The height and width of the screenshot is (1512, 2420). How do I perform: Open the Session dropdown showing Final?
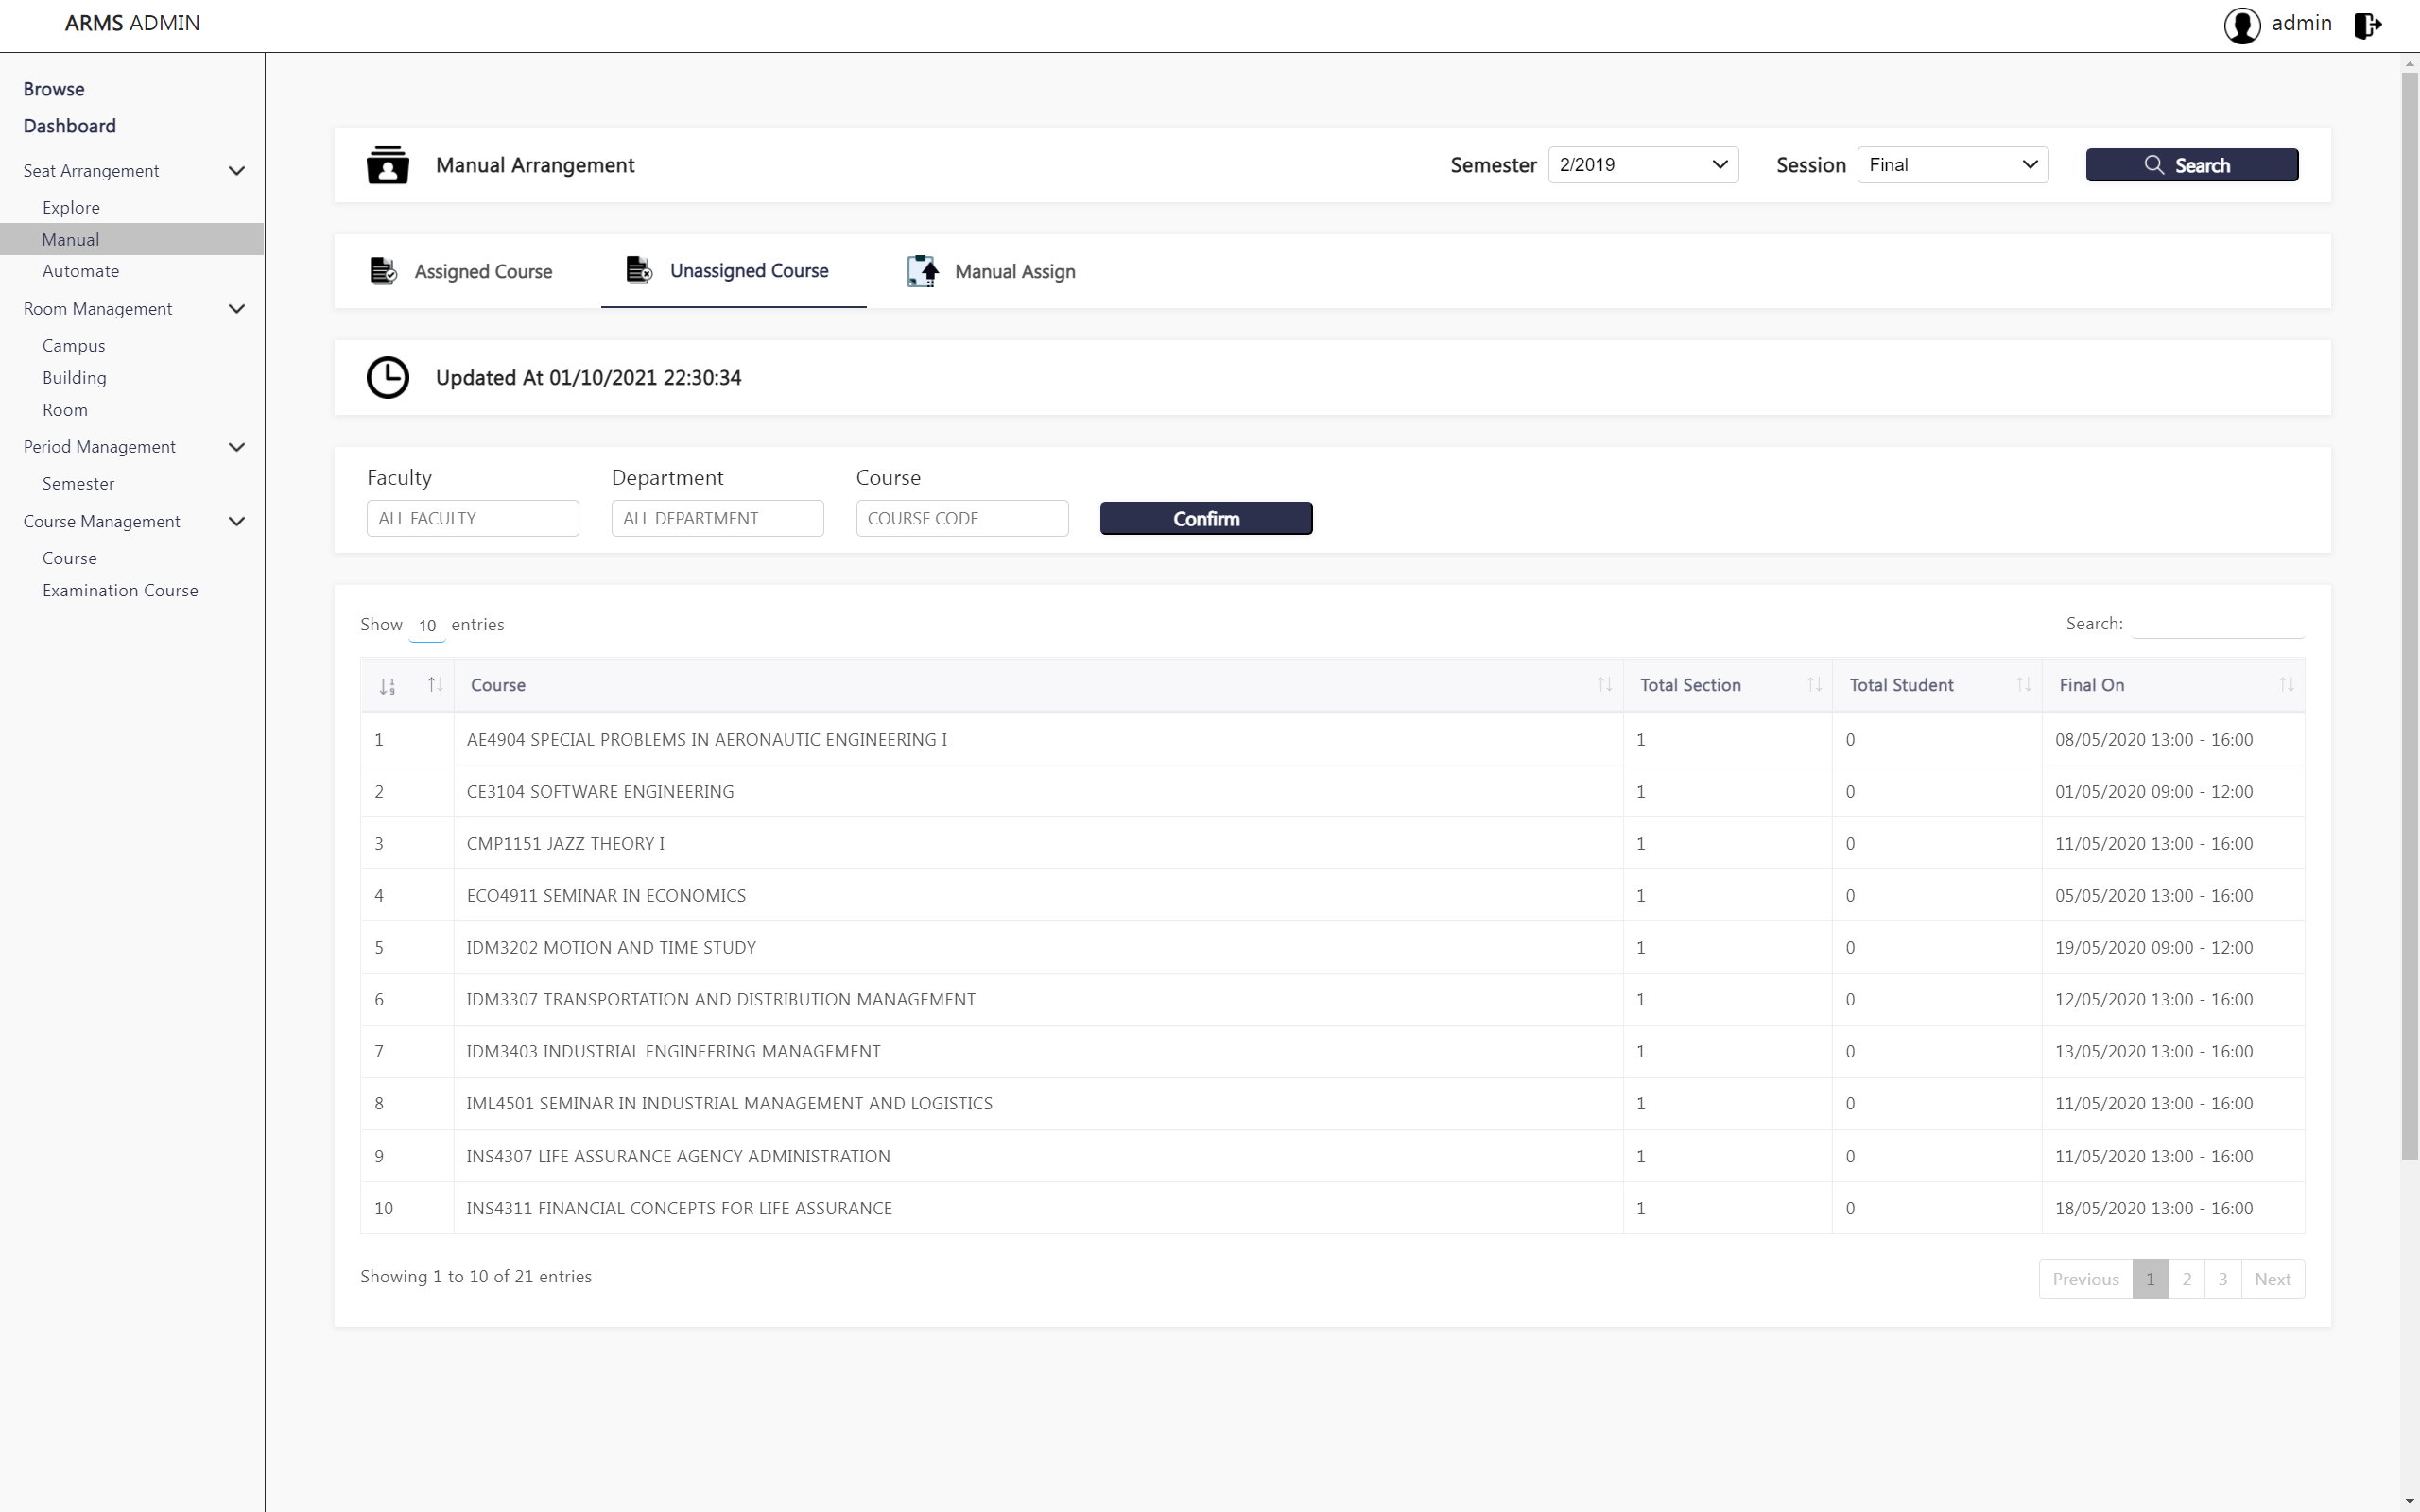[1952, 165]
